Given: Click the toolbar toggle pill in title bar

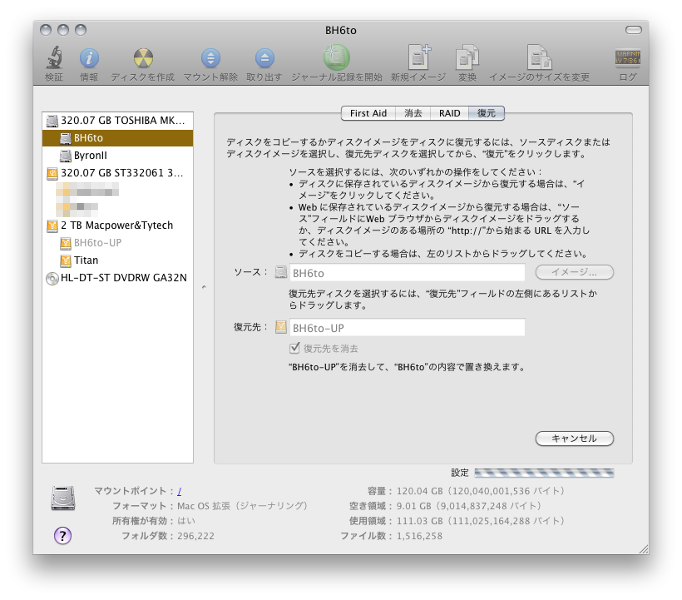Looking at the screenshot, I should pos(633,30).
